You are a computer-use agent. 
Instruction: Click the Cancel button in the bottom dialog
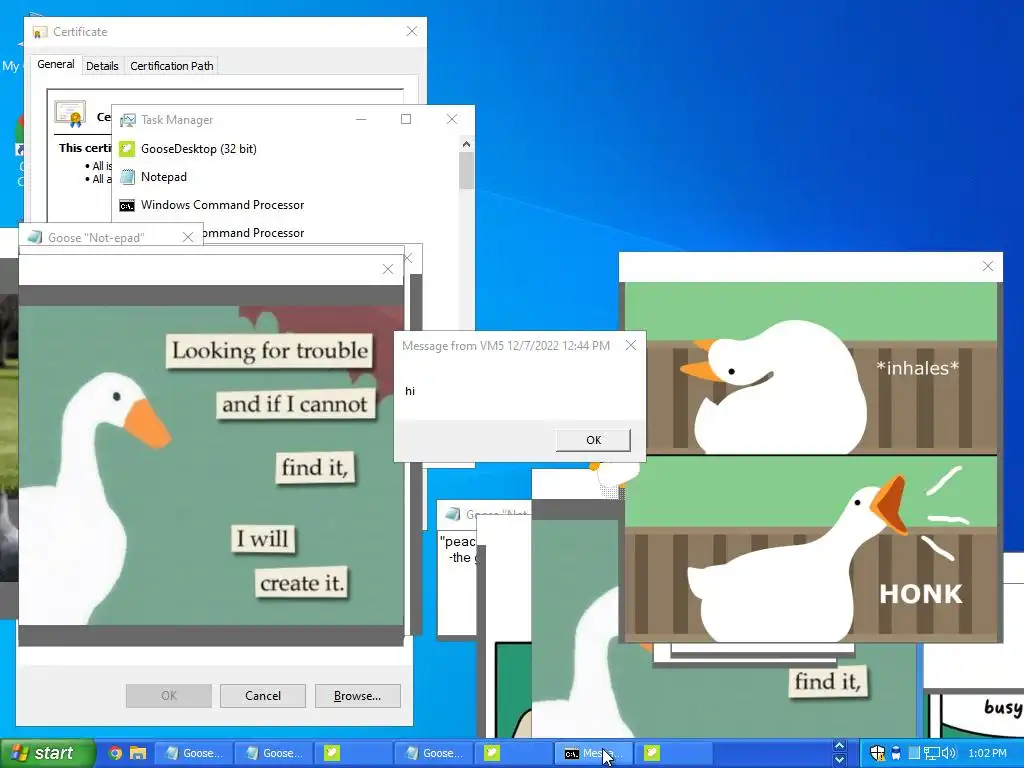tap(263, 696)
